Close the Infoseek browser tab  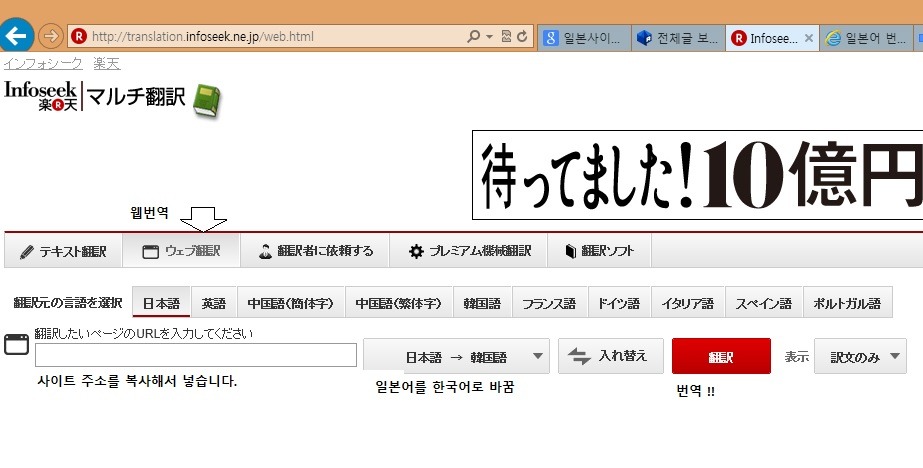point(807,39)
